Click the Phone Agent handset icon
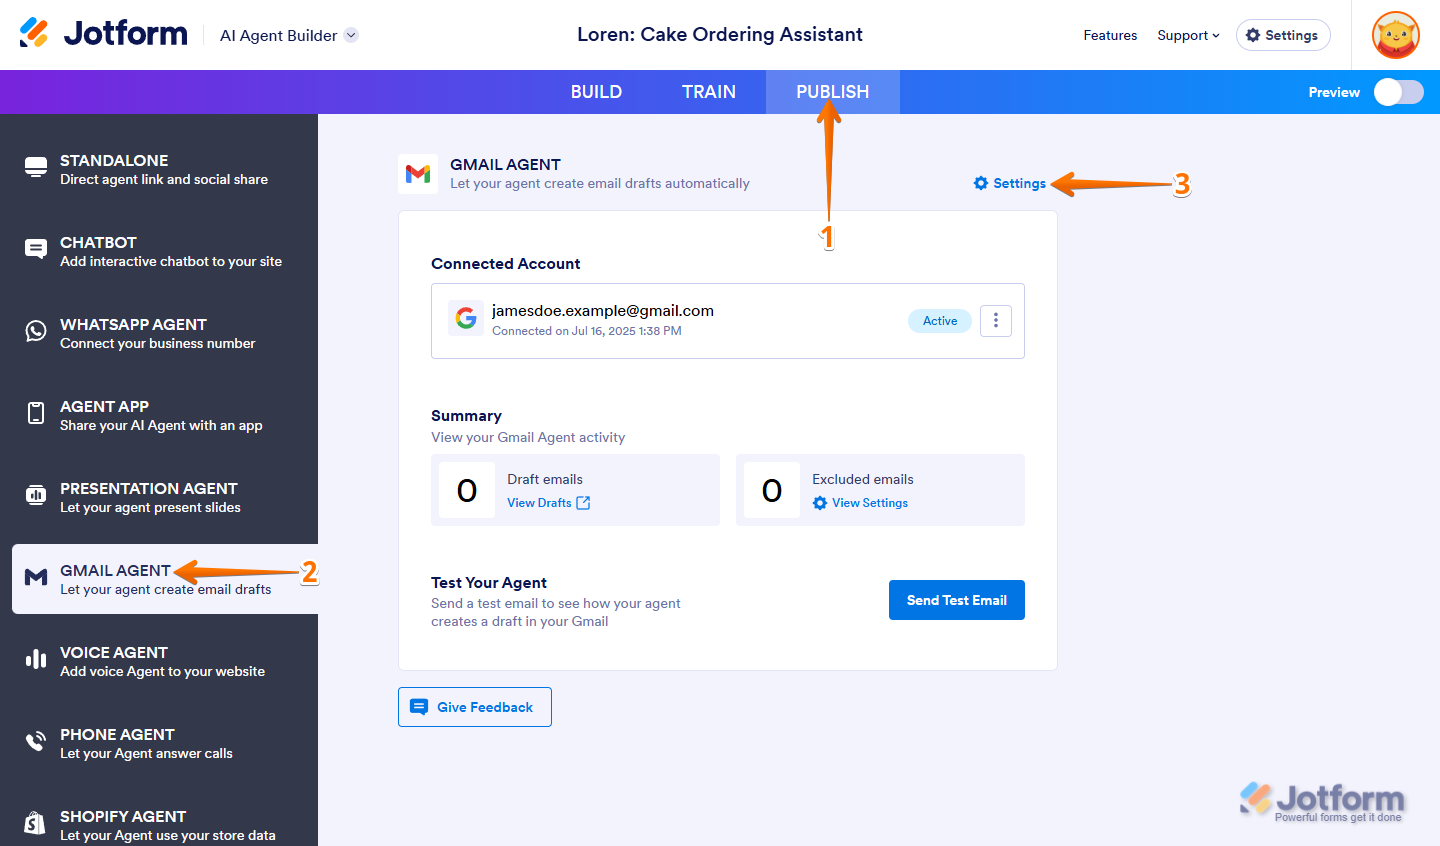1440x846 pixels. [36, 741]
